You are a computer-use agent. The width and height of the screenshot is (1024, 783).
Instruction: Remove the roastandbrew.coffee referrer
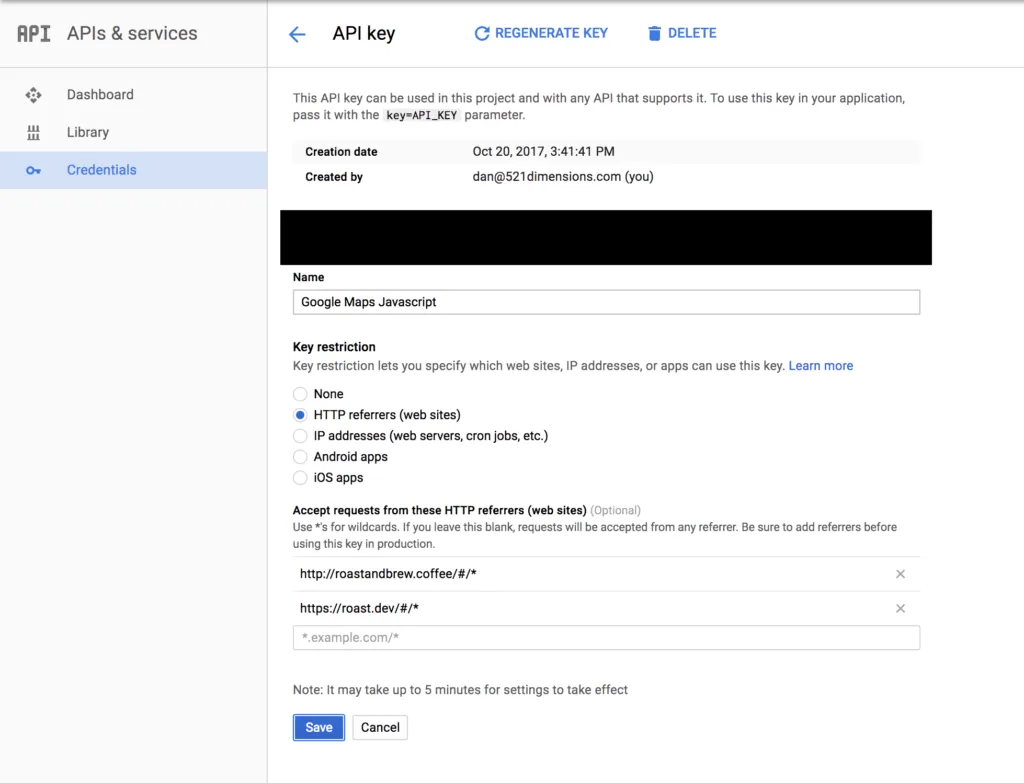point(900,574)
